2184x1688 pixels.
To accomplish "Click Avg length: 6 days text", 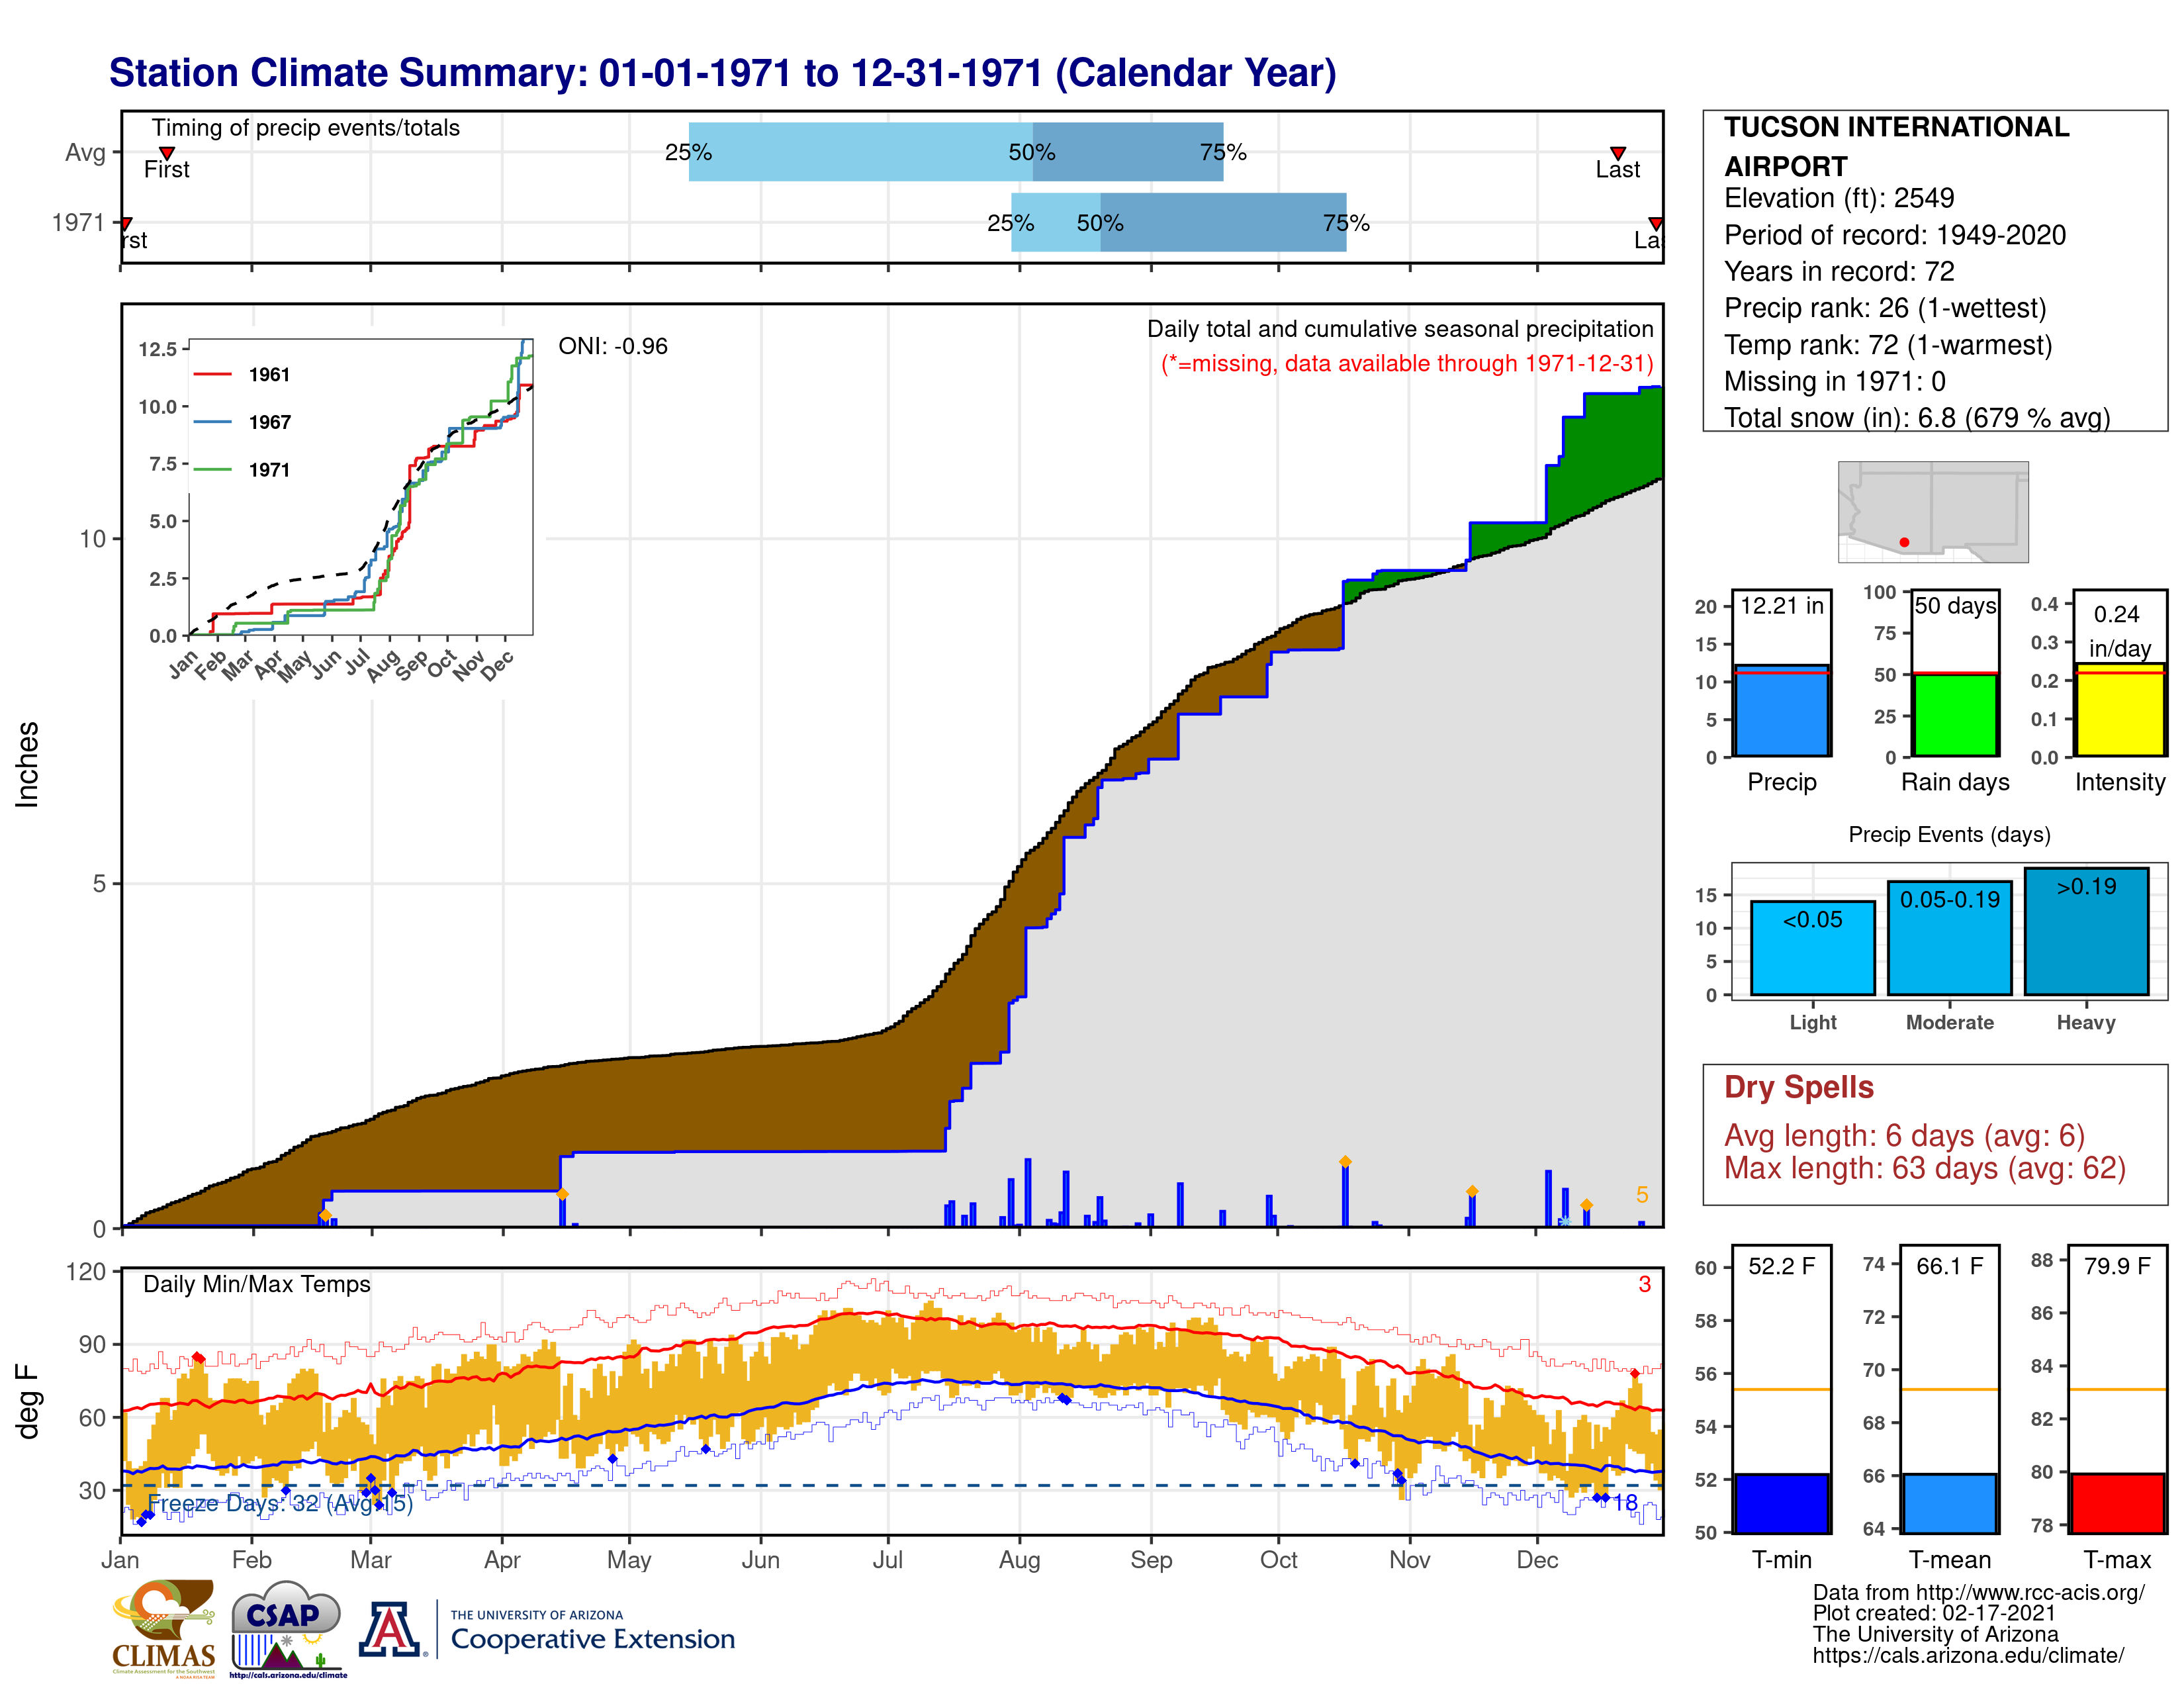I will (x=1904, y=1136).
